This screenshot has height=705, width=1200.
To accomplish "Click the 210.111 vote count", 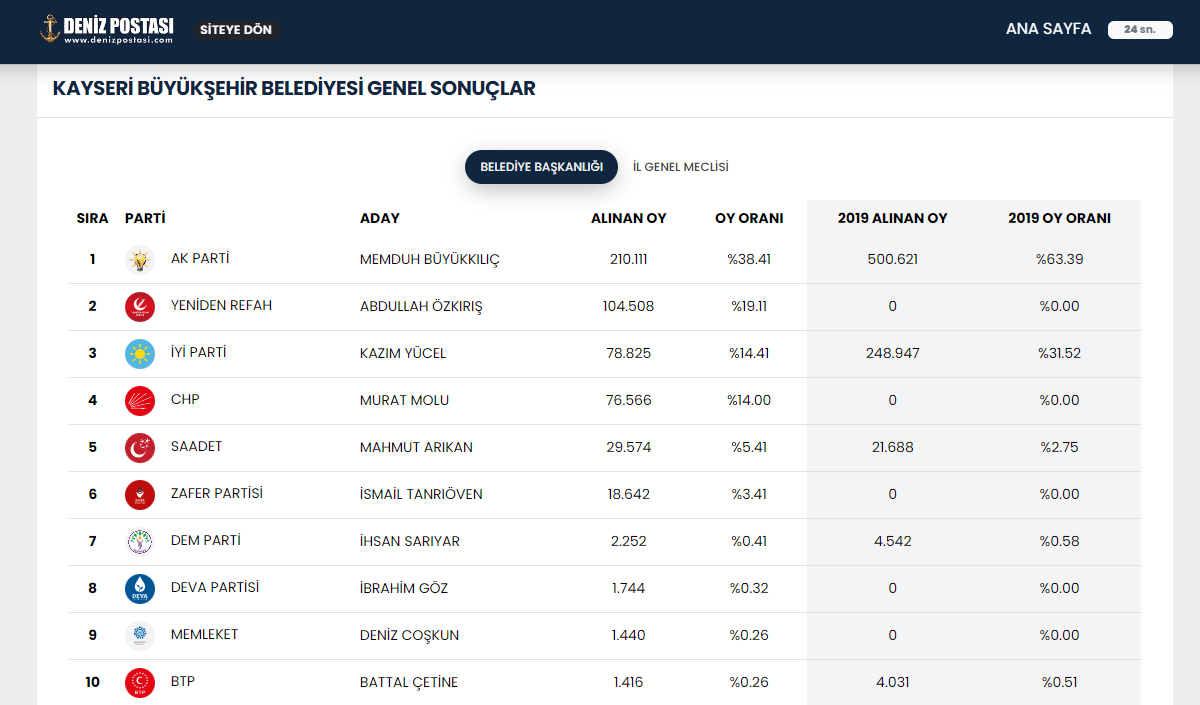I will (629, 259).
